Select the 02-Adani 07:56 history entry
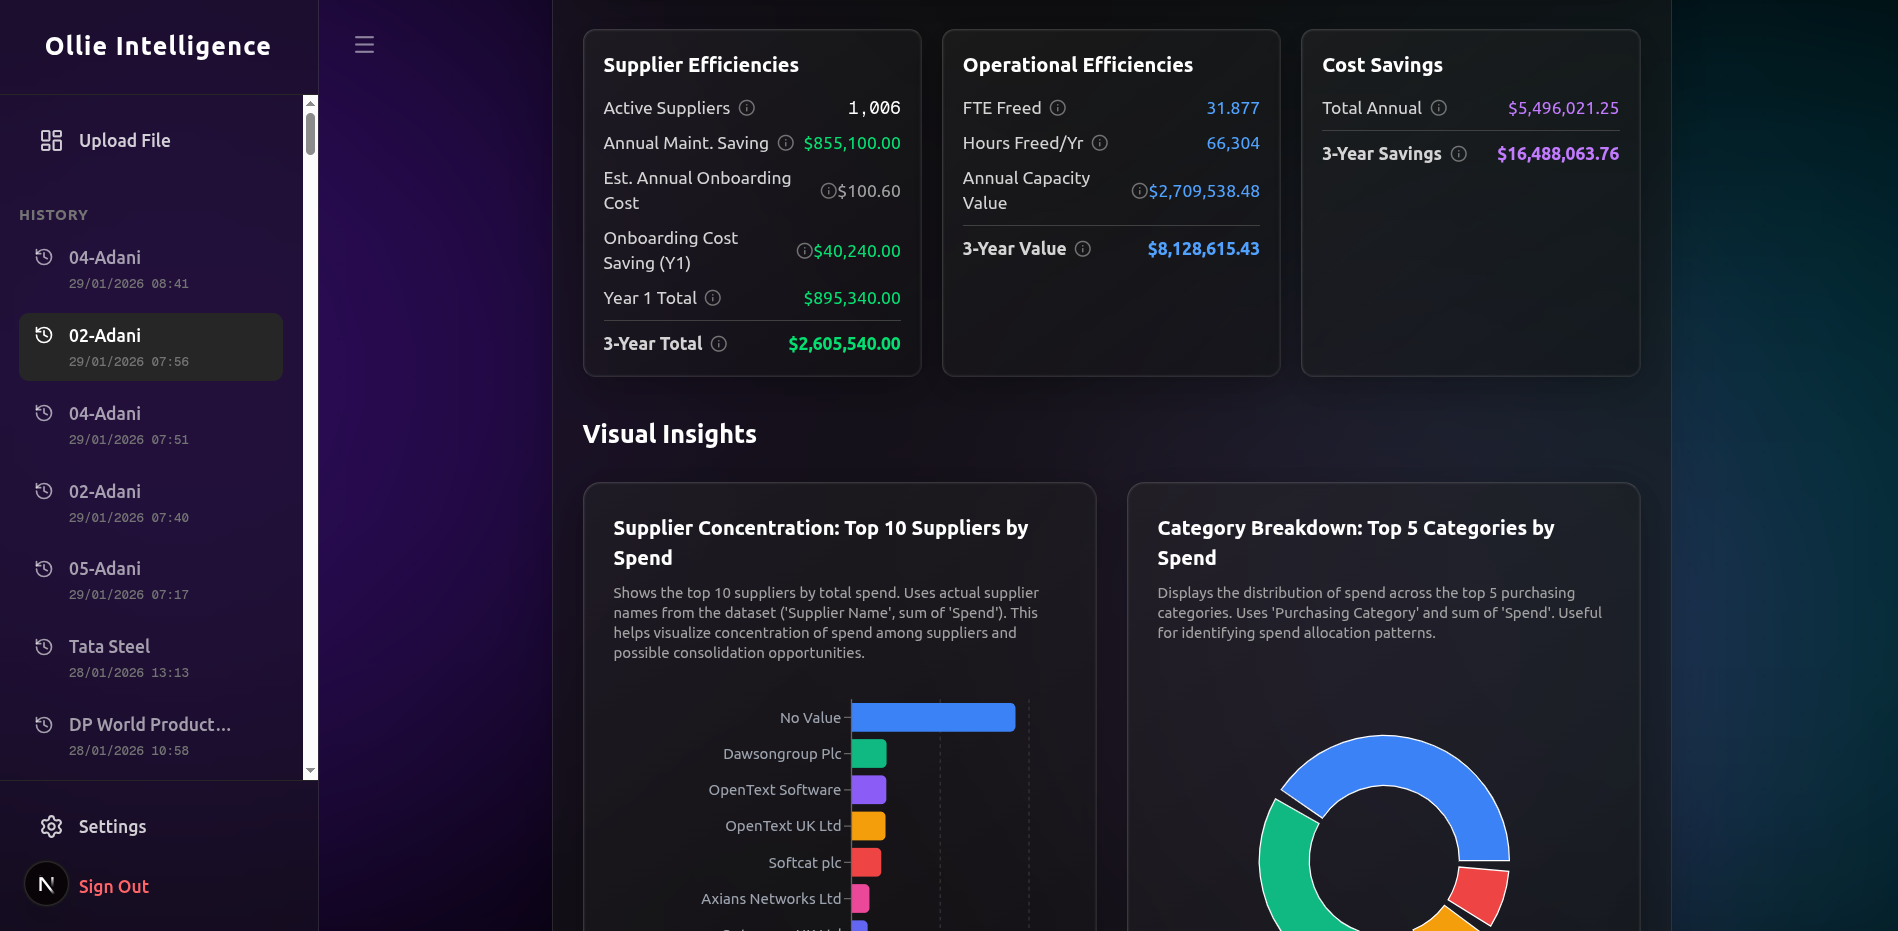 tap(150, 347)
